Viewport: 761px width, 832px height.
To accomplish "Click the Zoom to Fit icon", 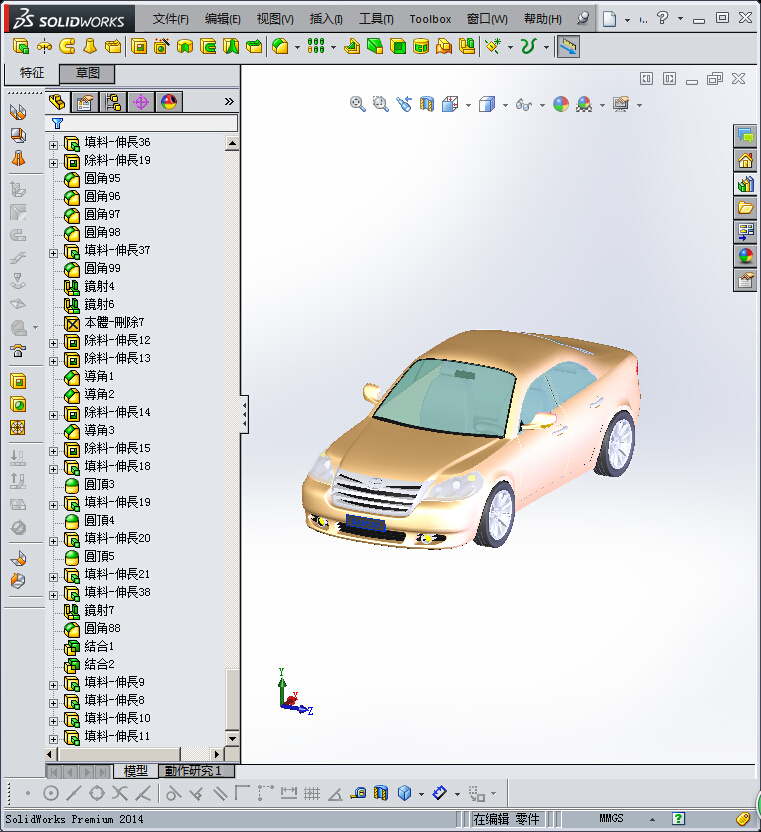I will pyautogui.click(x=358, y=104).
